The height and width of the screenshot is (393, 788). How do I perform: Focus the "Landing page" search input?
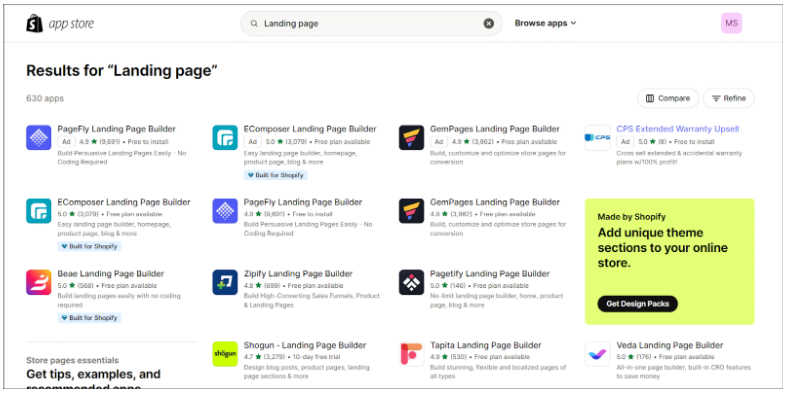pyautogui.click(x=371, y=24)
